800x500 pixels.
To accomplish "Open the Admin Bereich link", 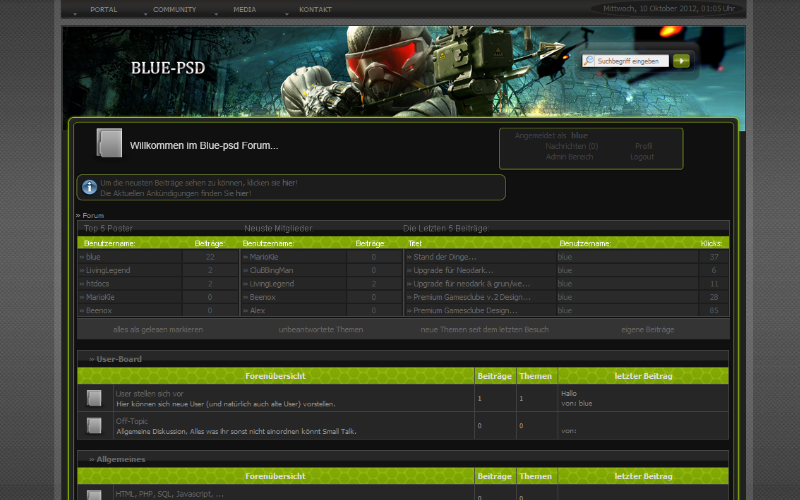I will (569, 157).
